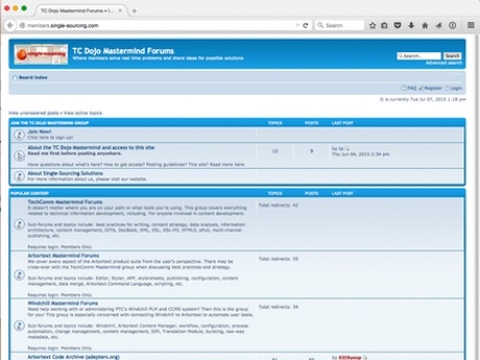This screenshot has height=360, width=480.
Task: Open View unanswered posts link
Action: pos(33,113)
